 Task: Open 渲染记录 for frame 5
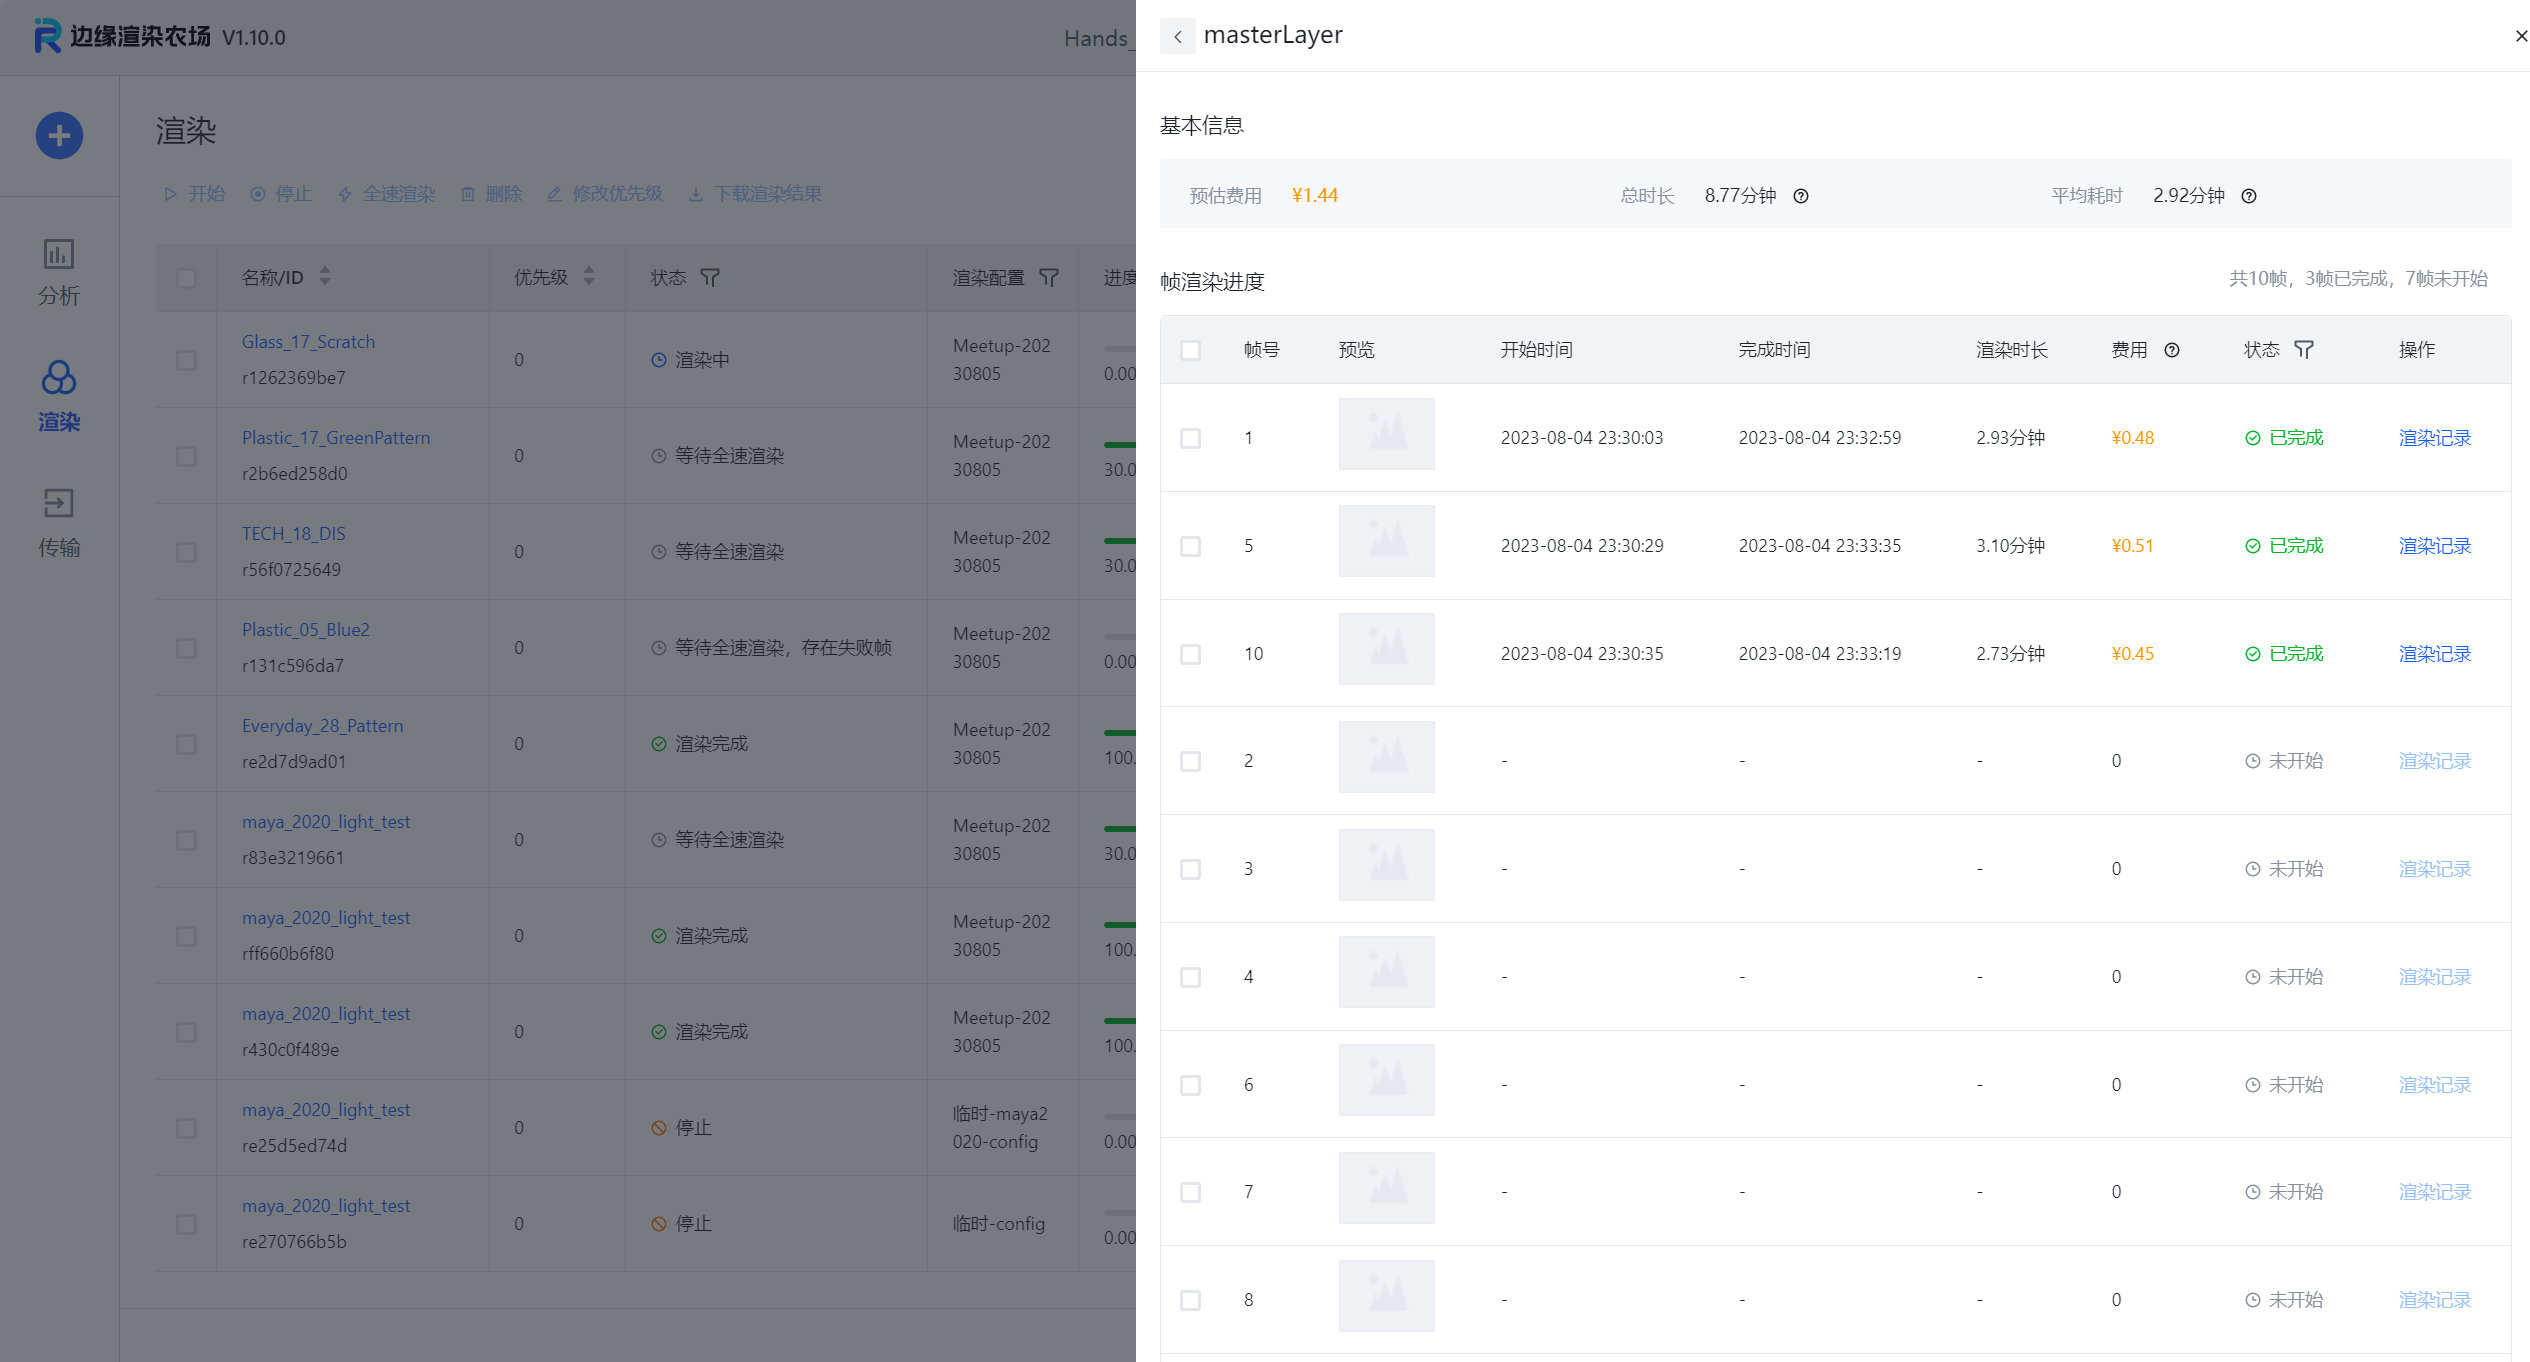[2434, 546]
